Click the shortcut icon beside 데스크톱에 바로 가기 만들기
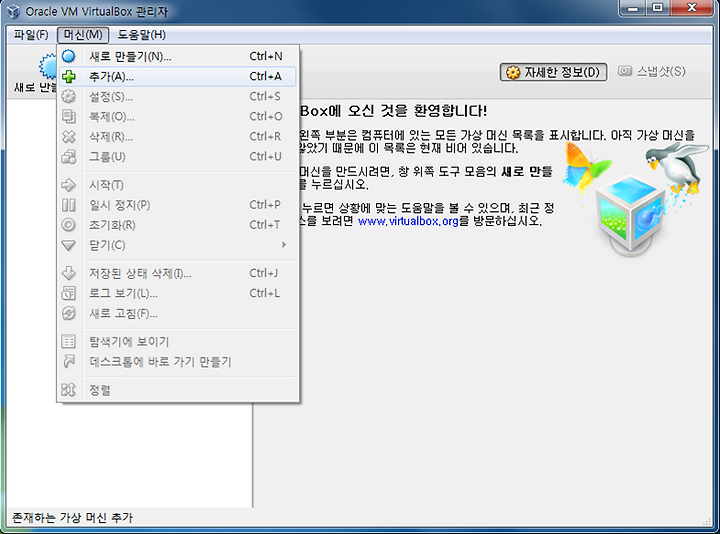The image size is (720, 534). 68,362
